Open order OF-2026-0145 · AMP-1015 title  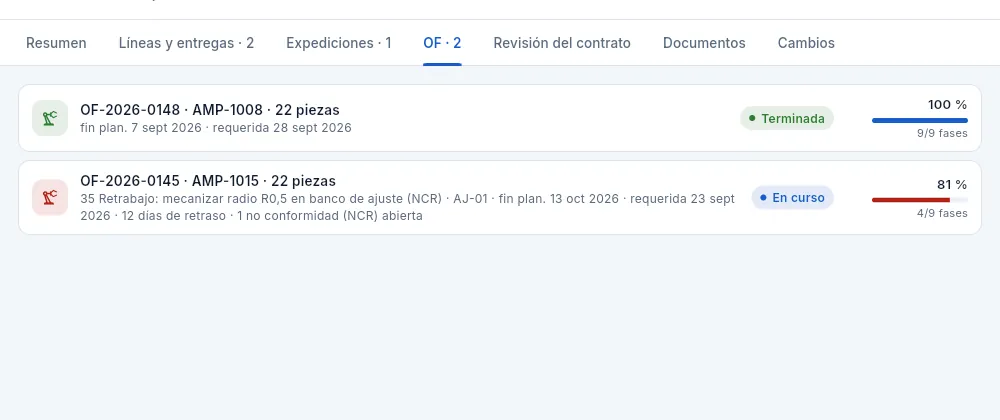pyautogui.click(x=208, y=181)
